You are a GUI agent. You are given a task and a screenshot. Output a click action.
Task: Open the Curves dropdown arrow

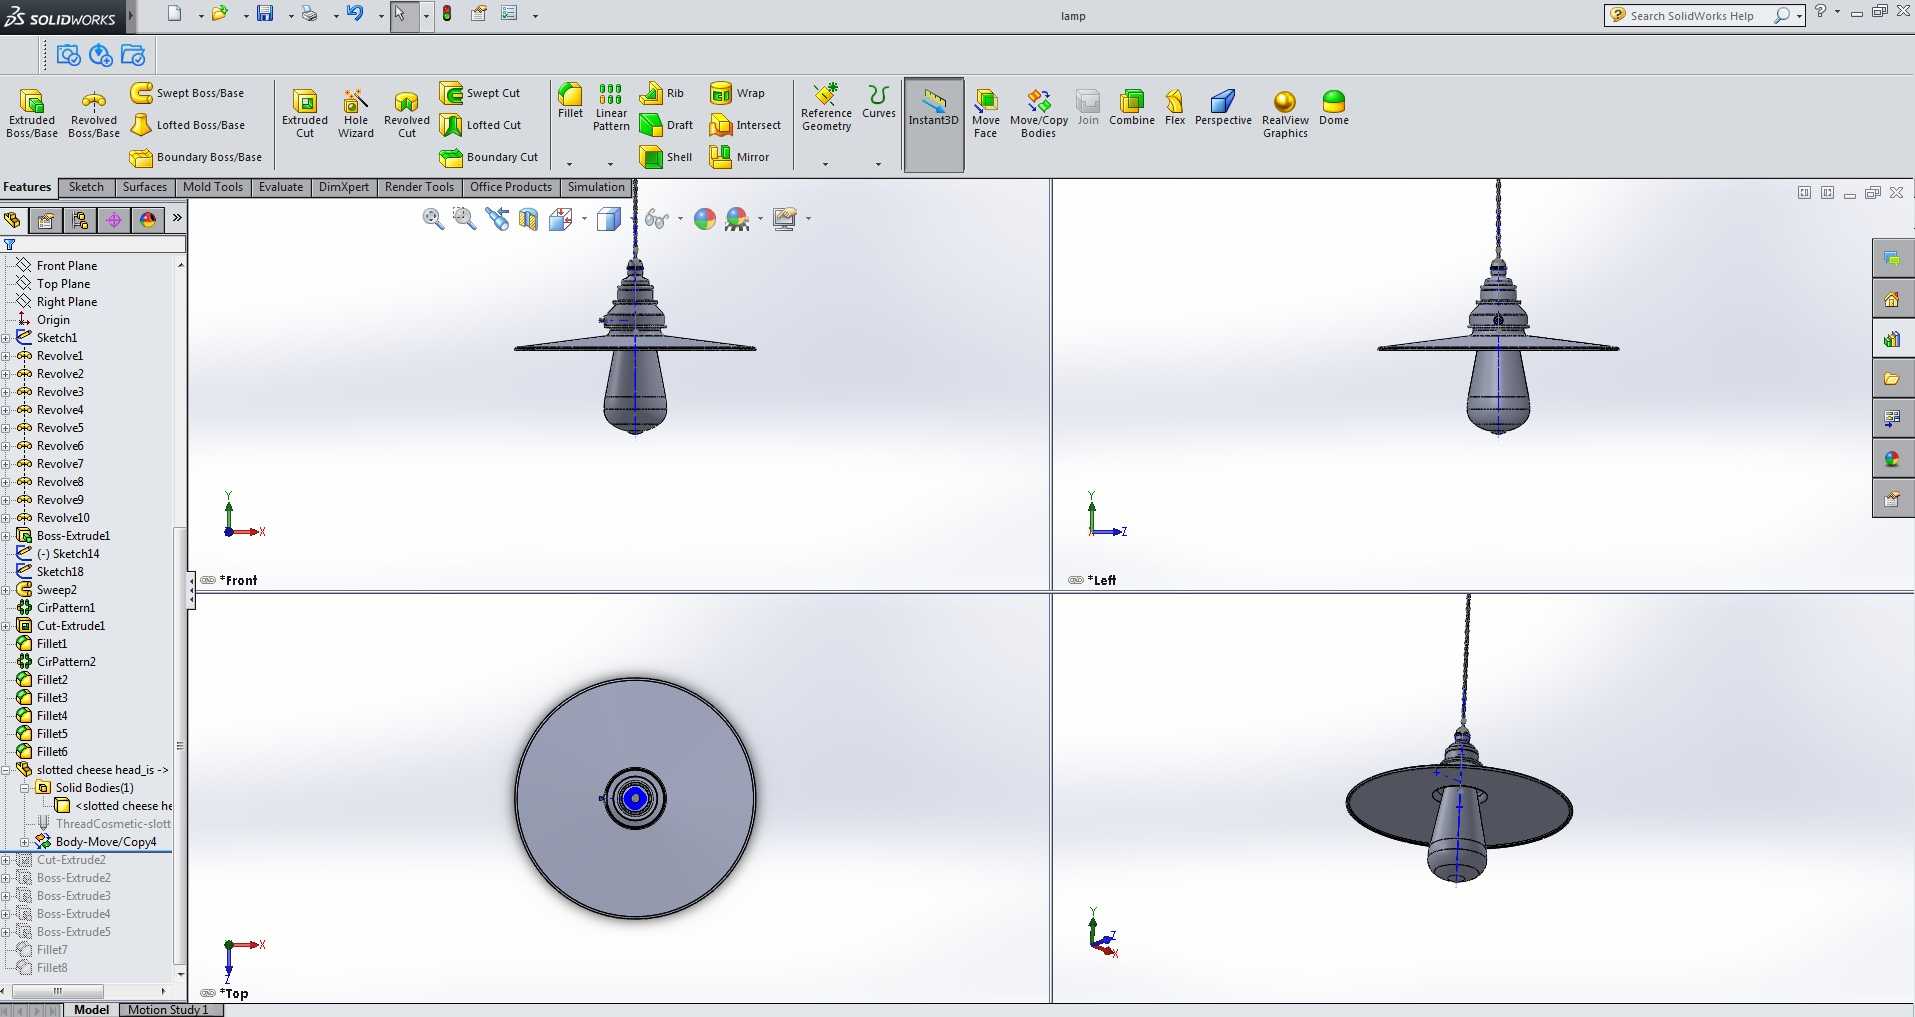(x=878, y=164)
